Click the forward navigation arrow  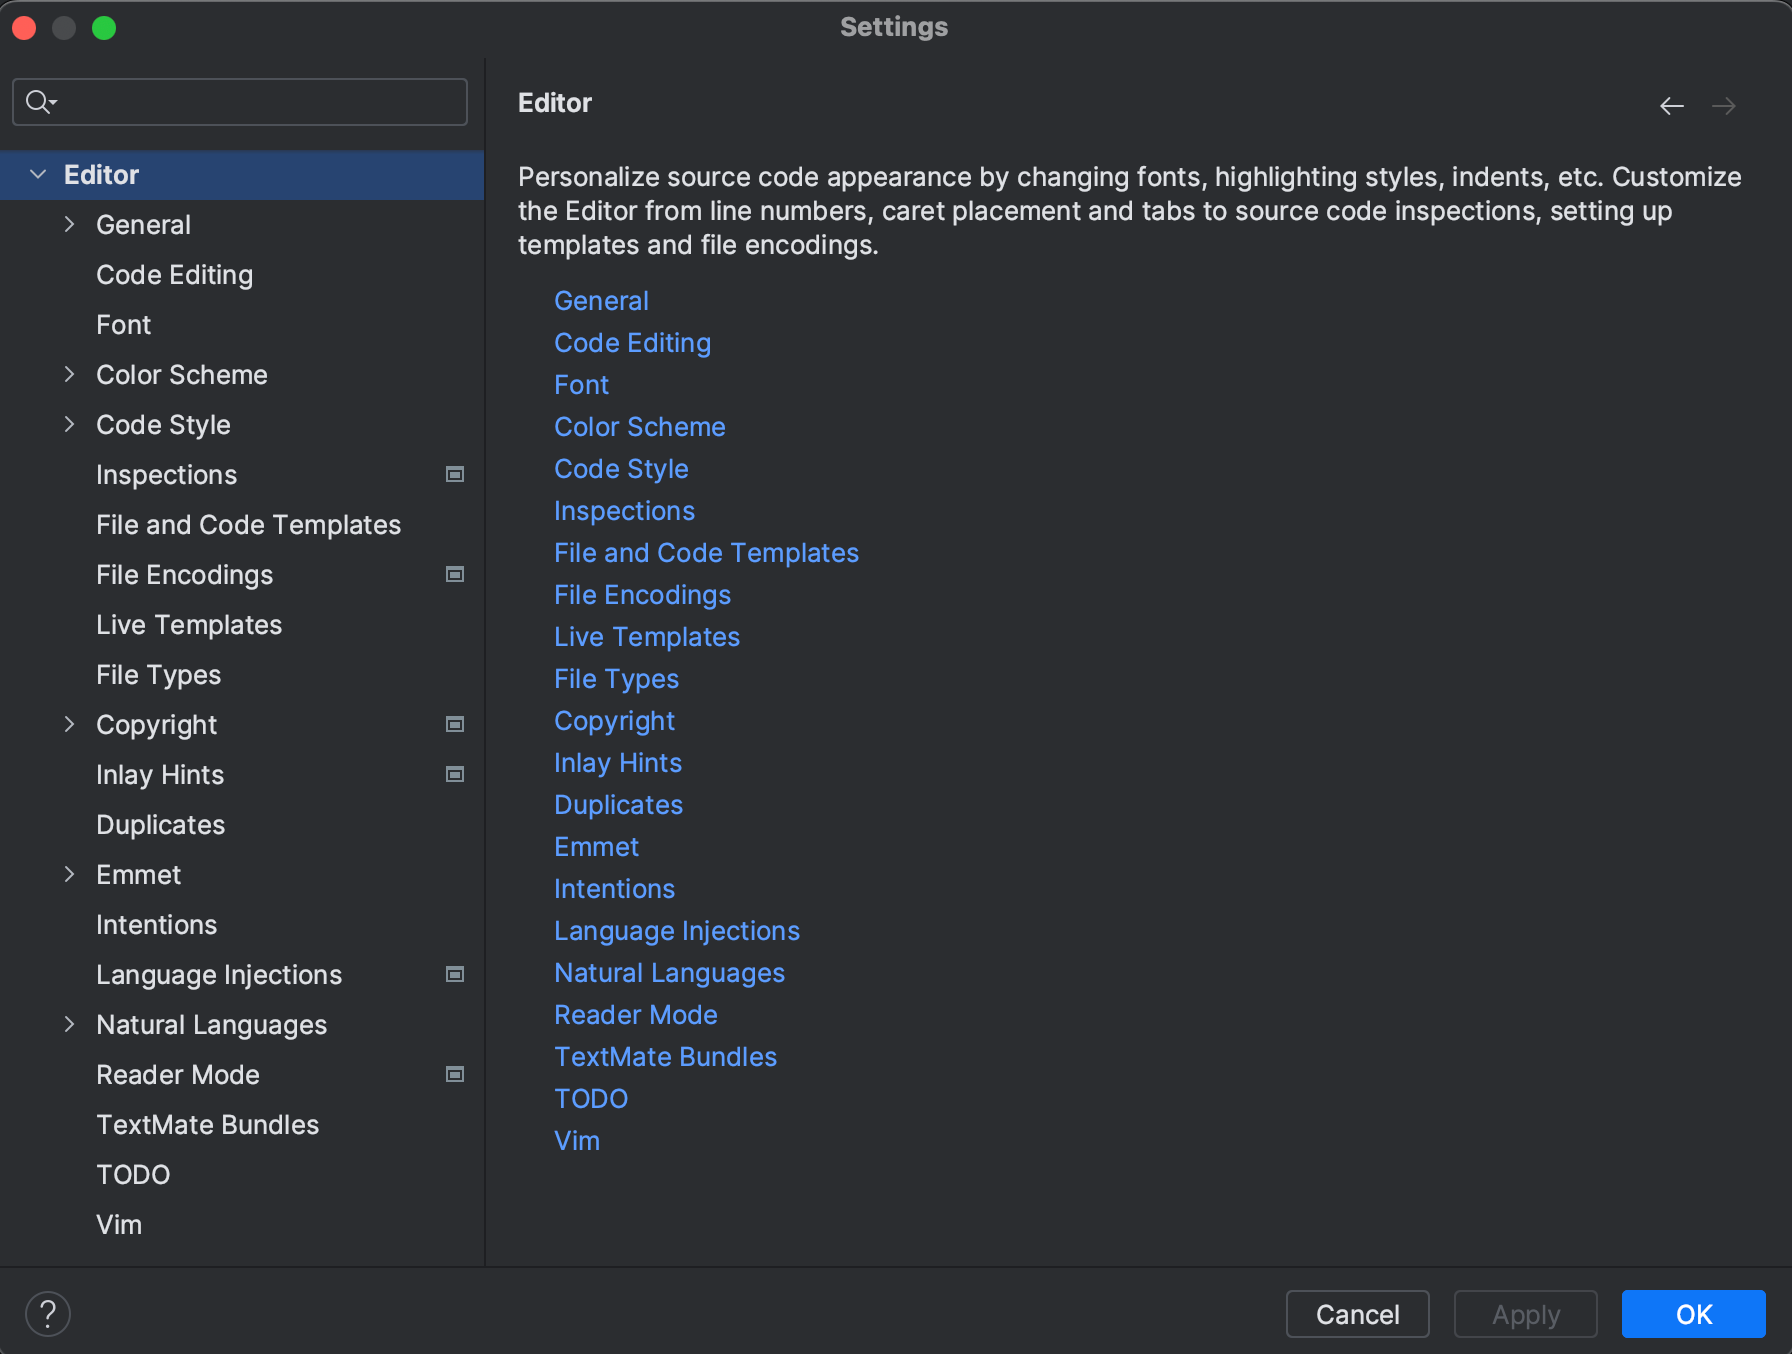click(x=1724, y=105)
